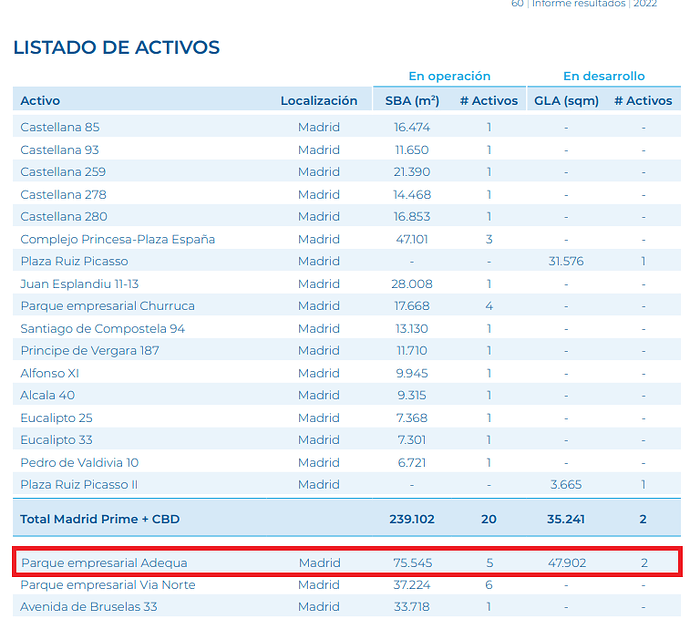Image resolution: width=690 pixels, height=618 pixels.
Task: Click the SBA value 11.650
Action: tap(412, 150)
